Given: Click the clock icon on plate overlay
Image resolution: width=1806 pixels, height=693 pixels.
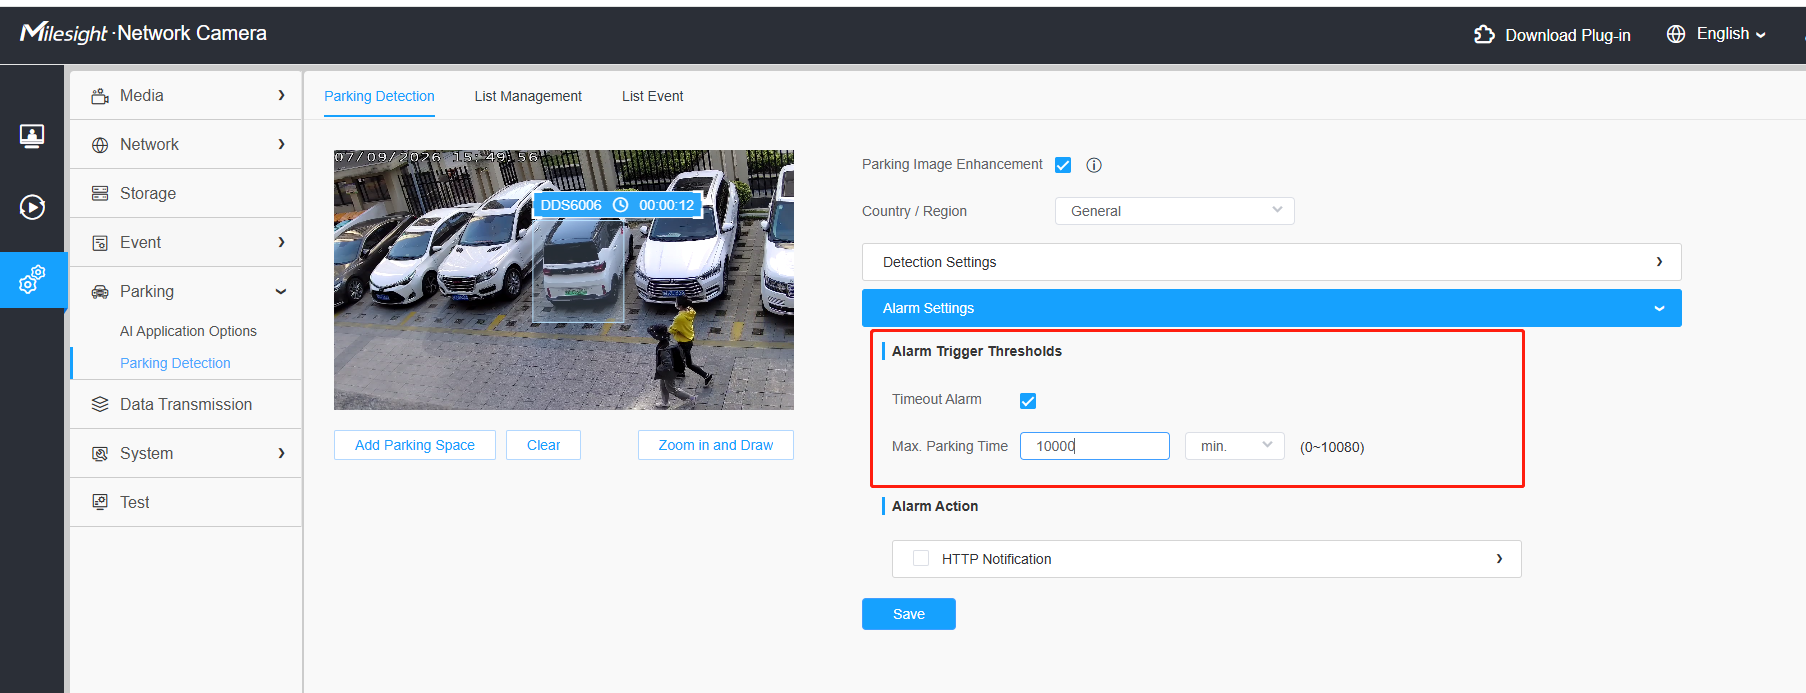Looking at the screenshot, I should [x=620, y=205].
